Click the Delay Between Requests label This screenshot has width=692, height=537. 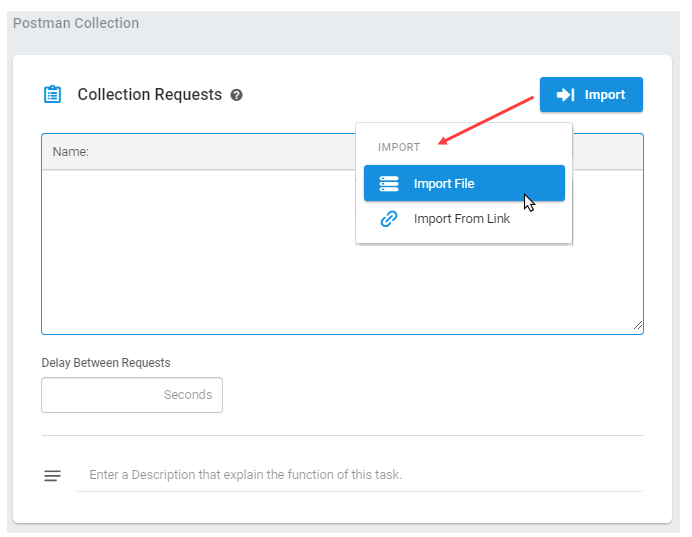(x=106, y=363)
